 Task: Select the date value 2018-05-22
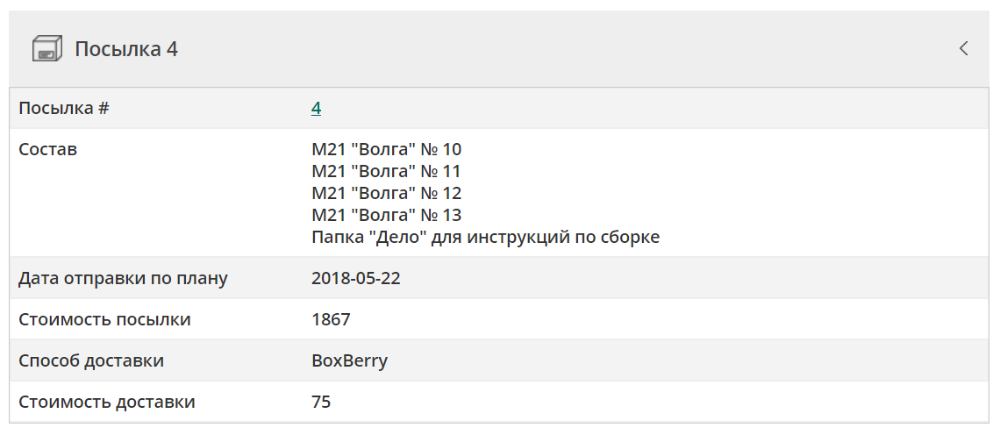356,278
